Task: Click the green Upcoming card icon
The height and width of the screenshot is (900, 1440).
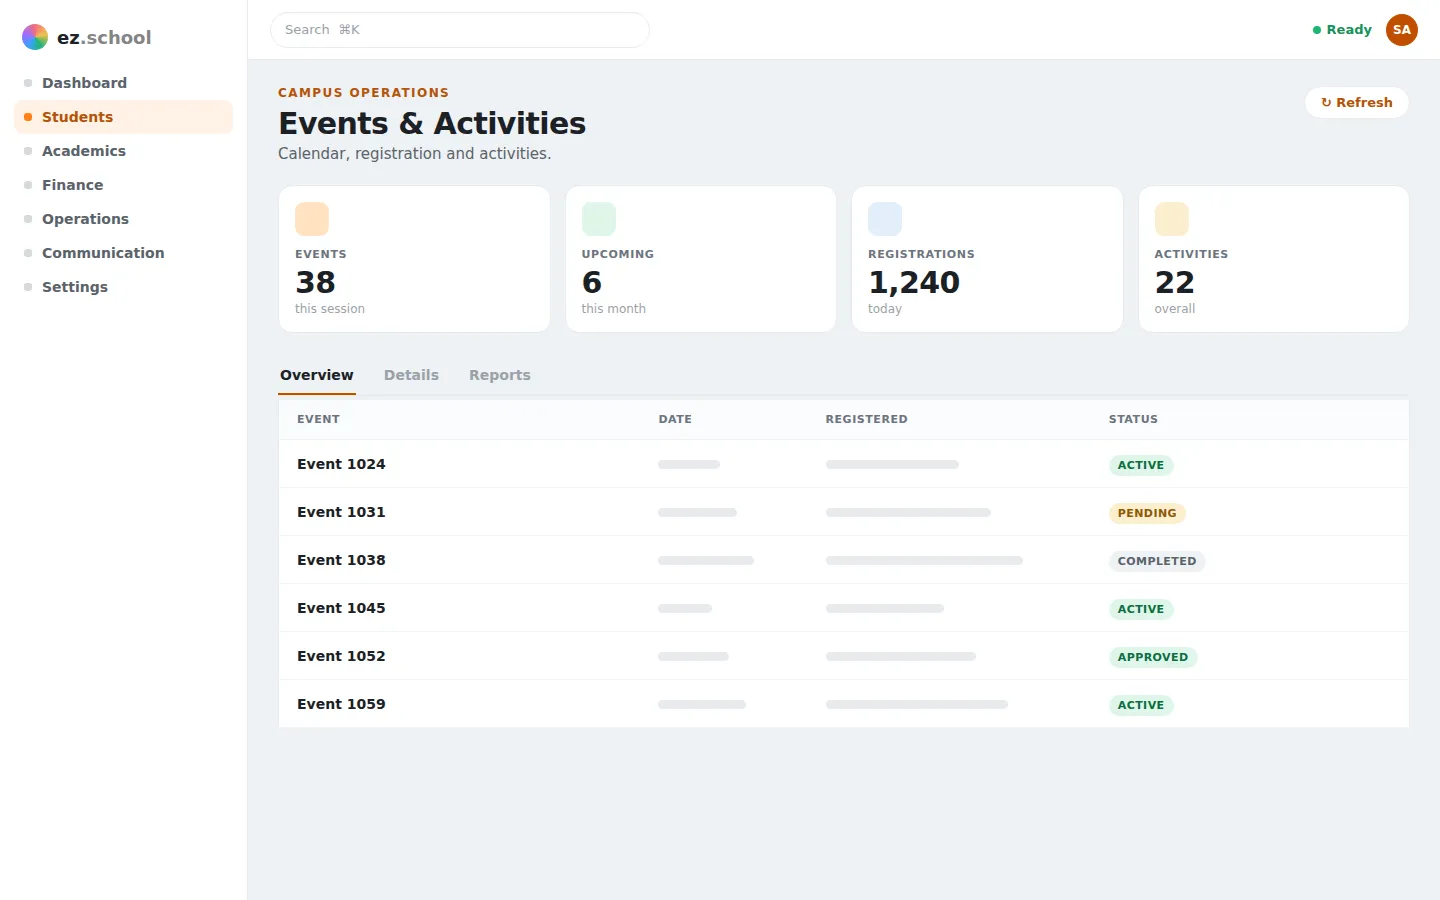Action: click(599, 219)
